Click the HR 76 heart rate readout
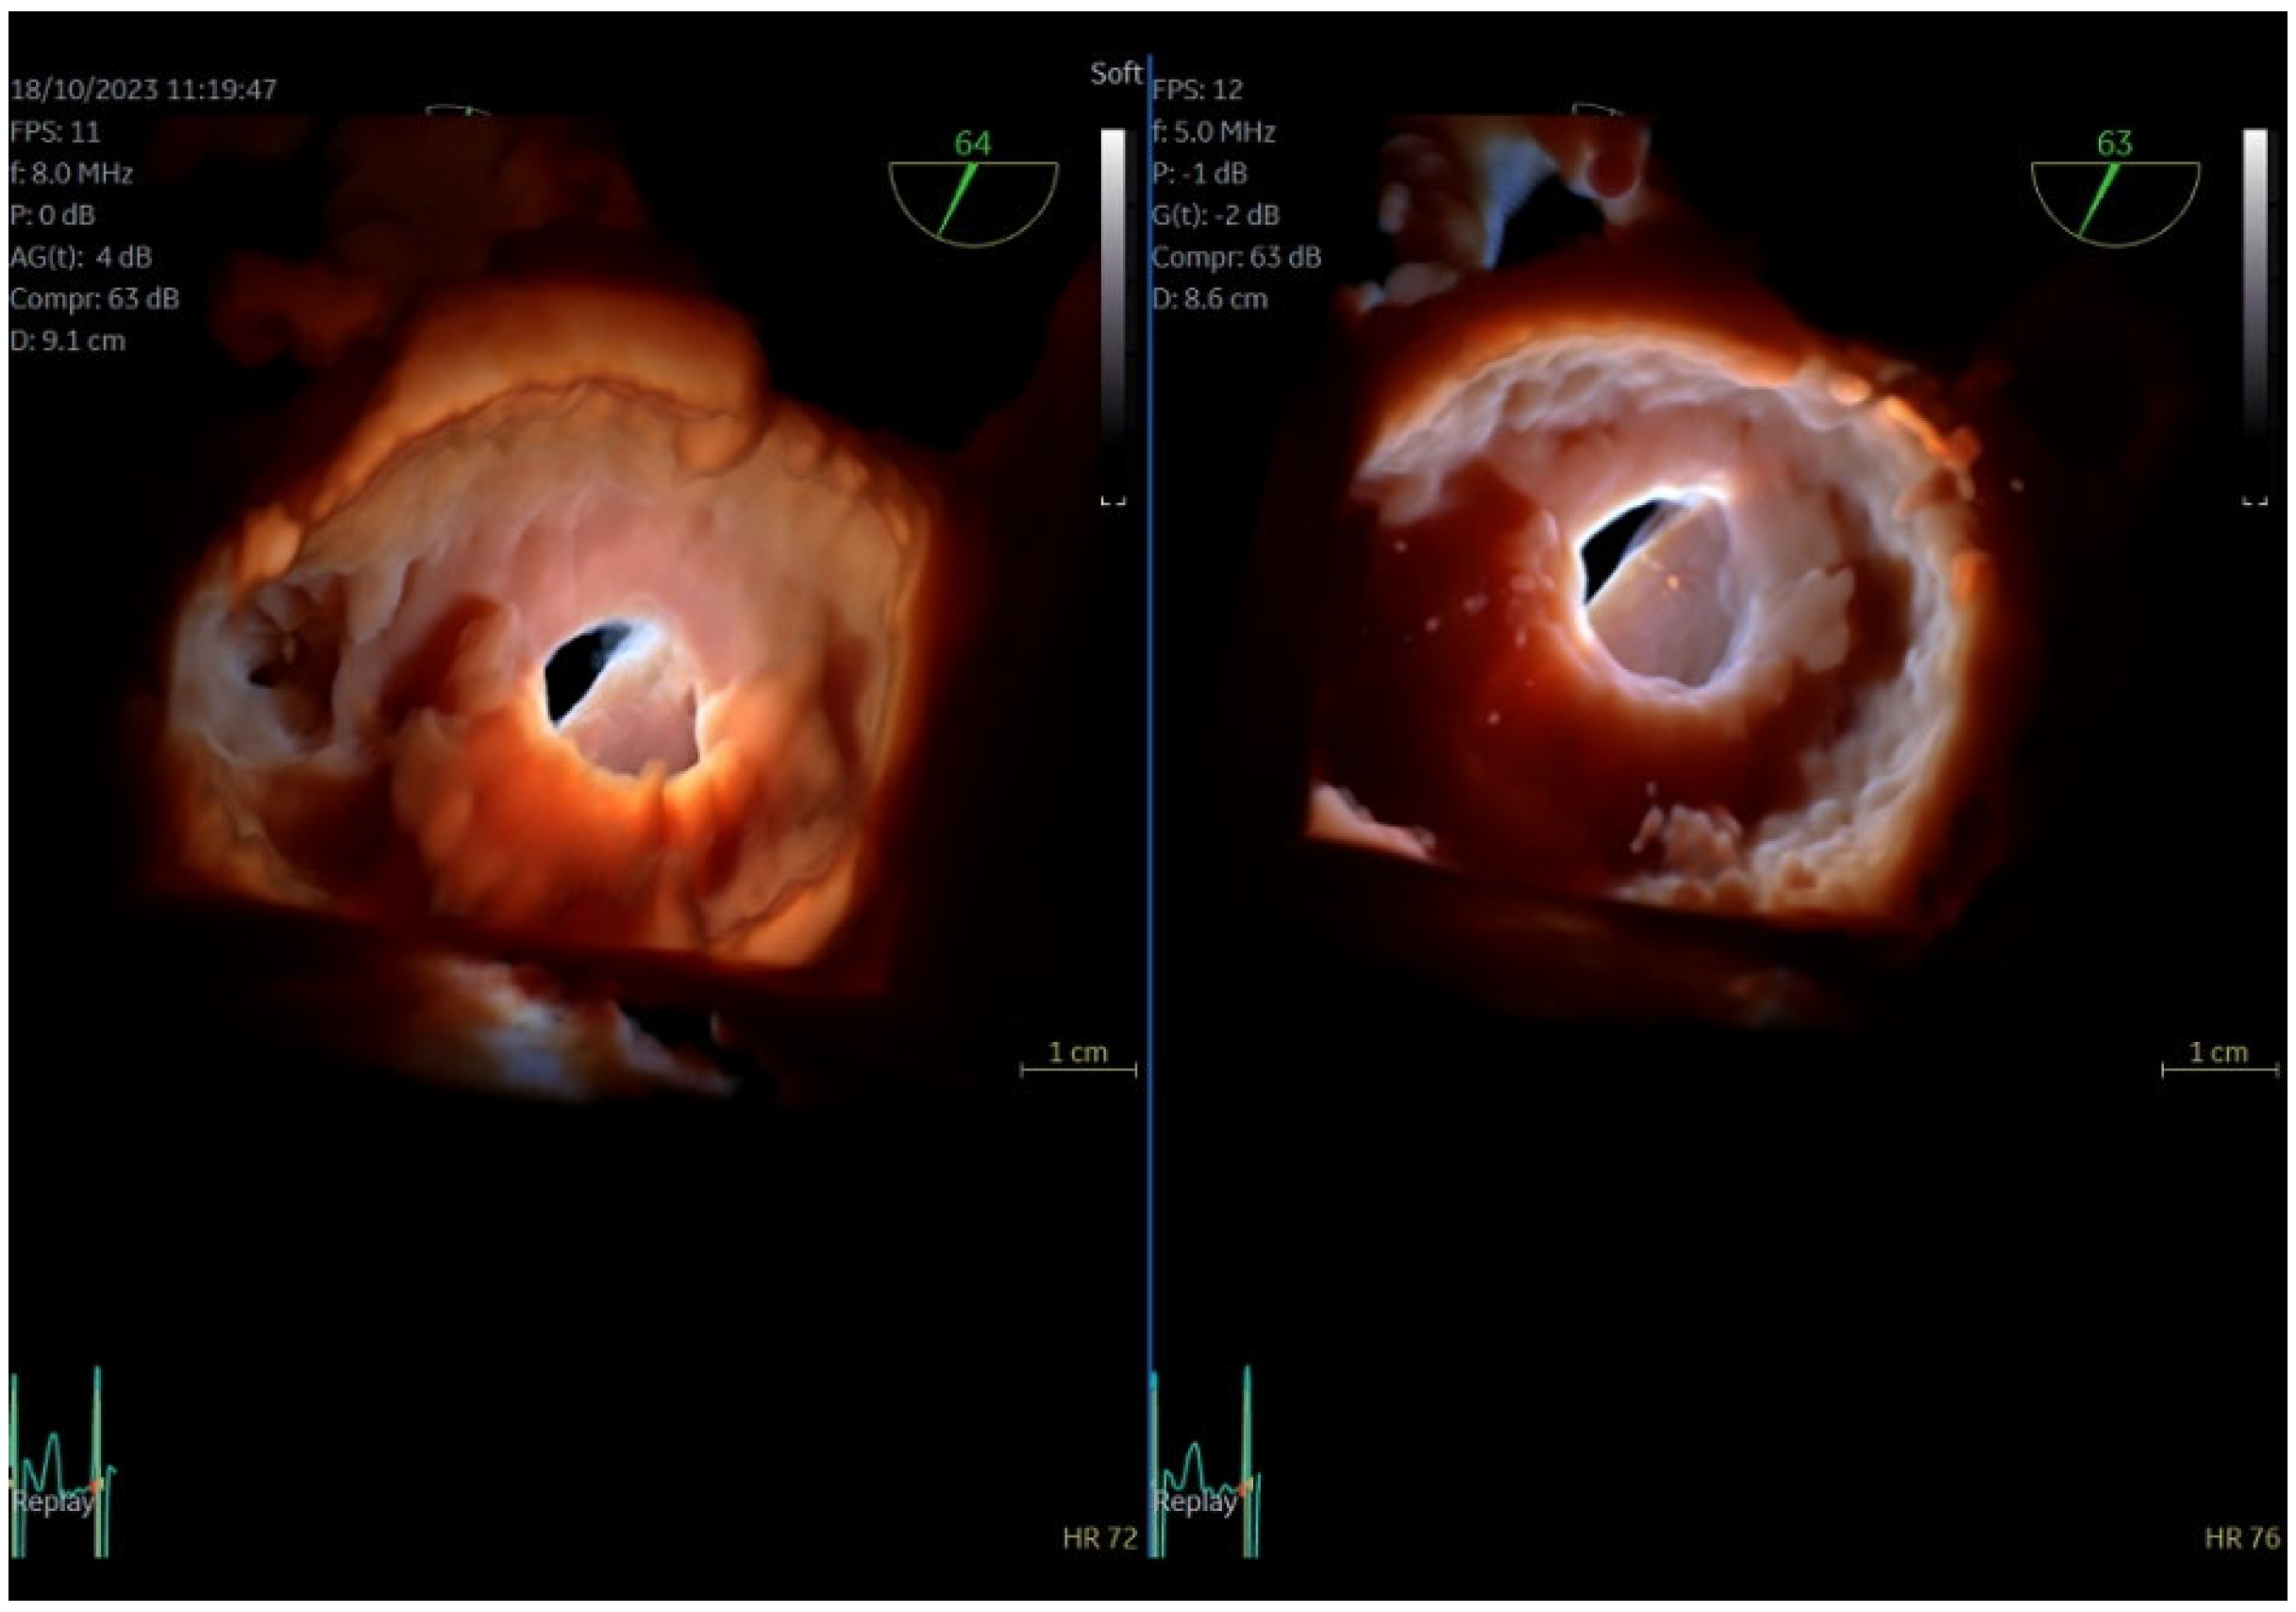Screen dimensions: 2296x1612 (x=2241, y=1538)
